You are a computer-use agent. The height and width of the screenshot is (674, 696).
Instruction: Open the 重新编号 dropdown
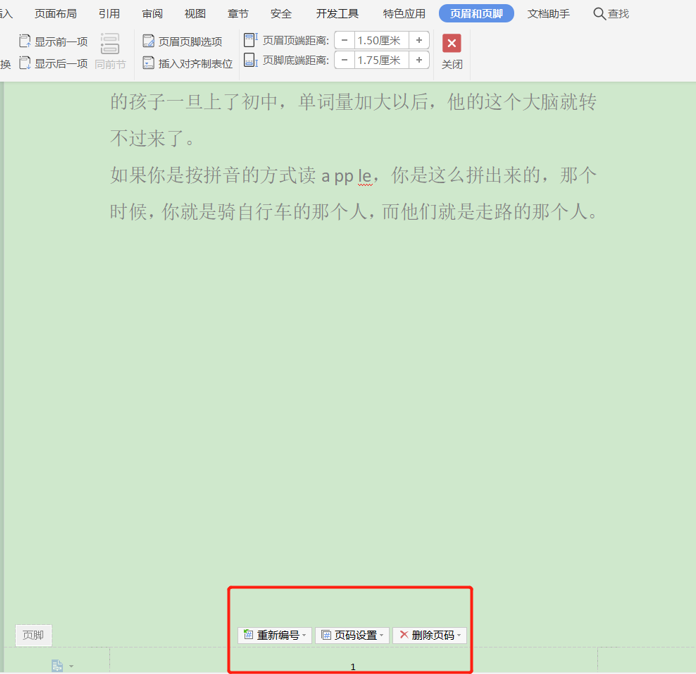point(275,635)
